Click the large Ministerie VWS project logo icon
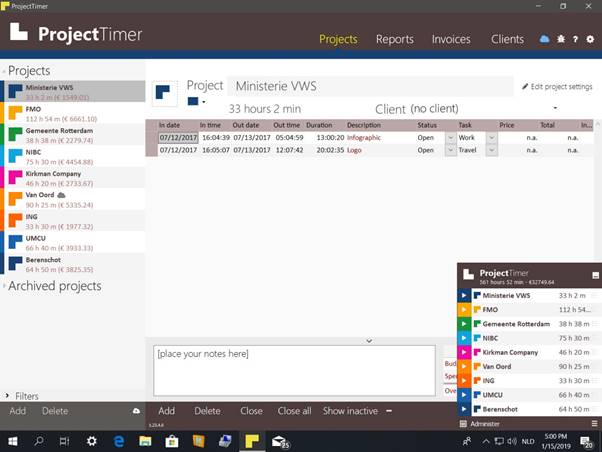 [164, 93]
